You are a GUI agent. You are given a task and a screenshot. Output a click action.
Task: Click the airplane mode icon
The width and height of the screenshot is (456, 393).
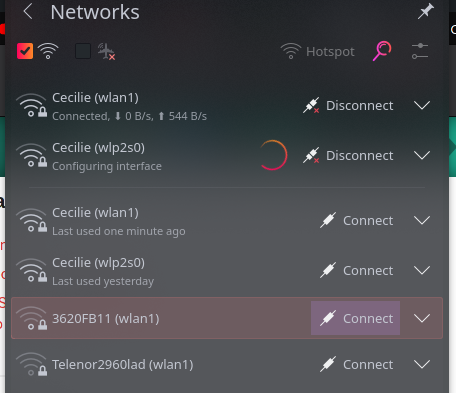tap(106, 51)
